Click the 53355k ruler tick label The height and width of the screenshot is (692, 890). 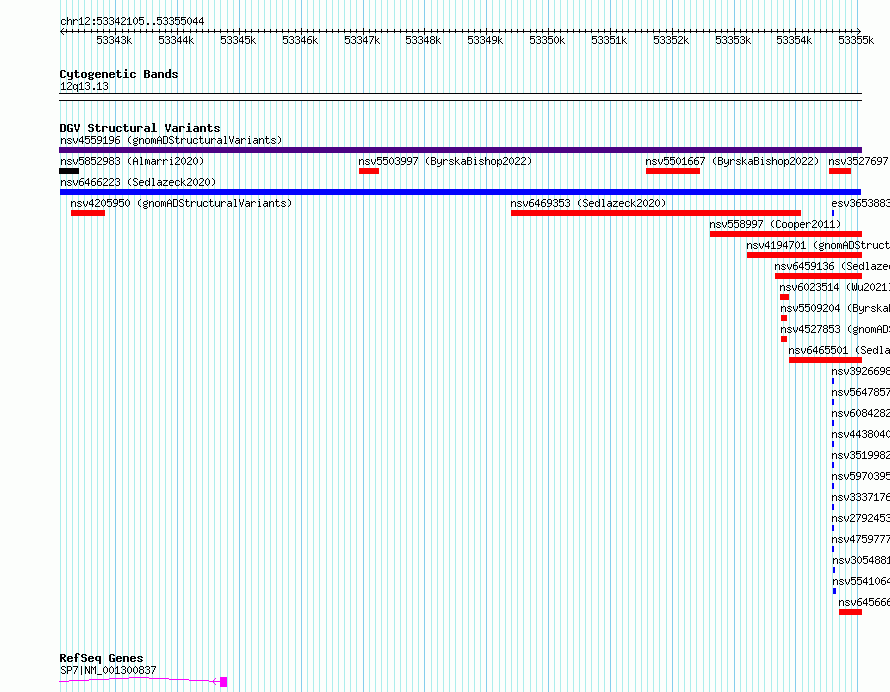coord(856,41)
